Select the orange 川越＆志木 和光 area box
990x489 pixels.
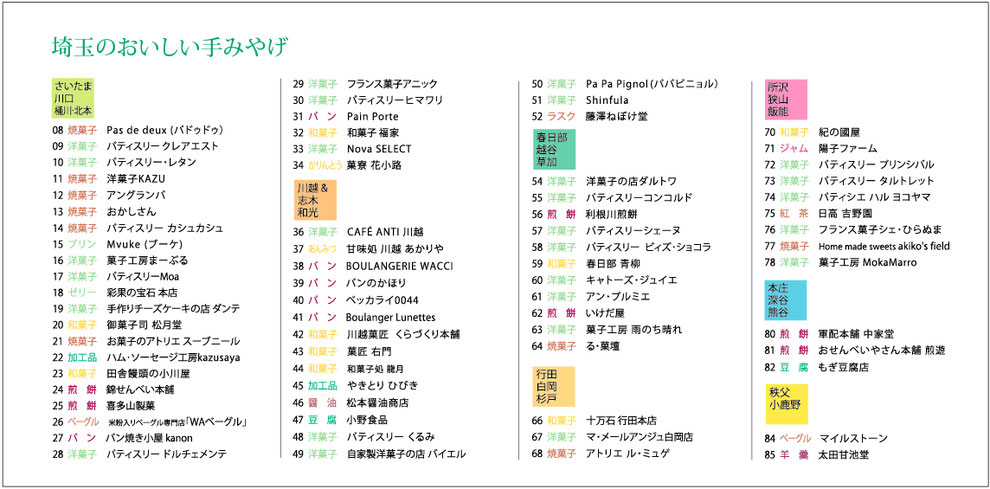coord(315,200)
